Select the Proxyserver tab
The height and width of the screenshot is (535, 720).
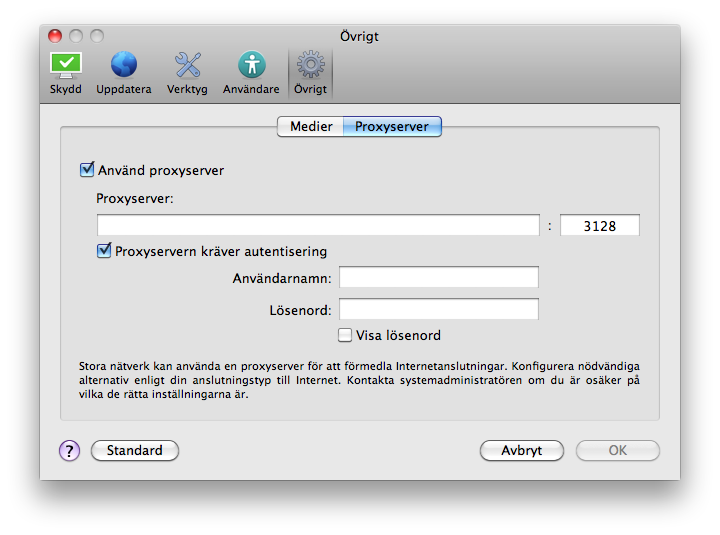click(392, 126)
